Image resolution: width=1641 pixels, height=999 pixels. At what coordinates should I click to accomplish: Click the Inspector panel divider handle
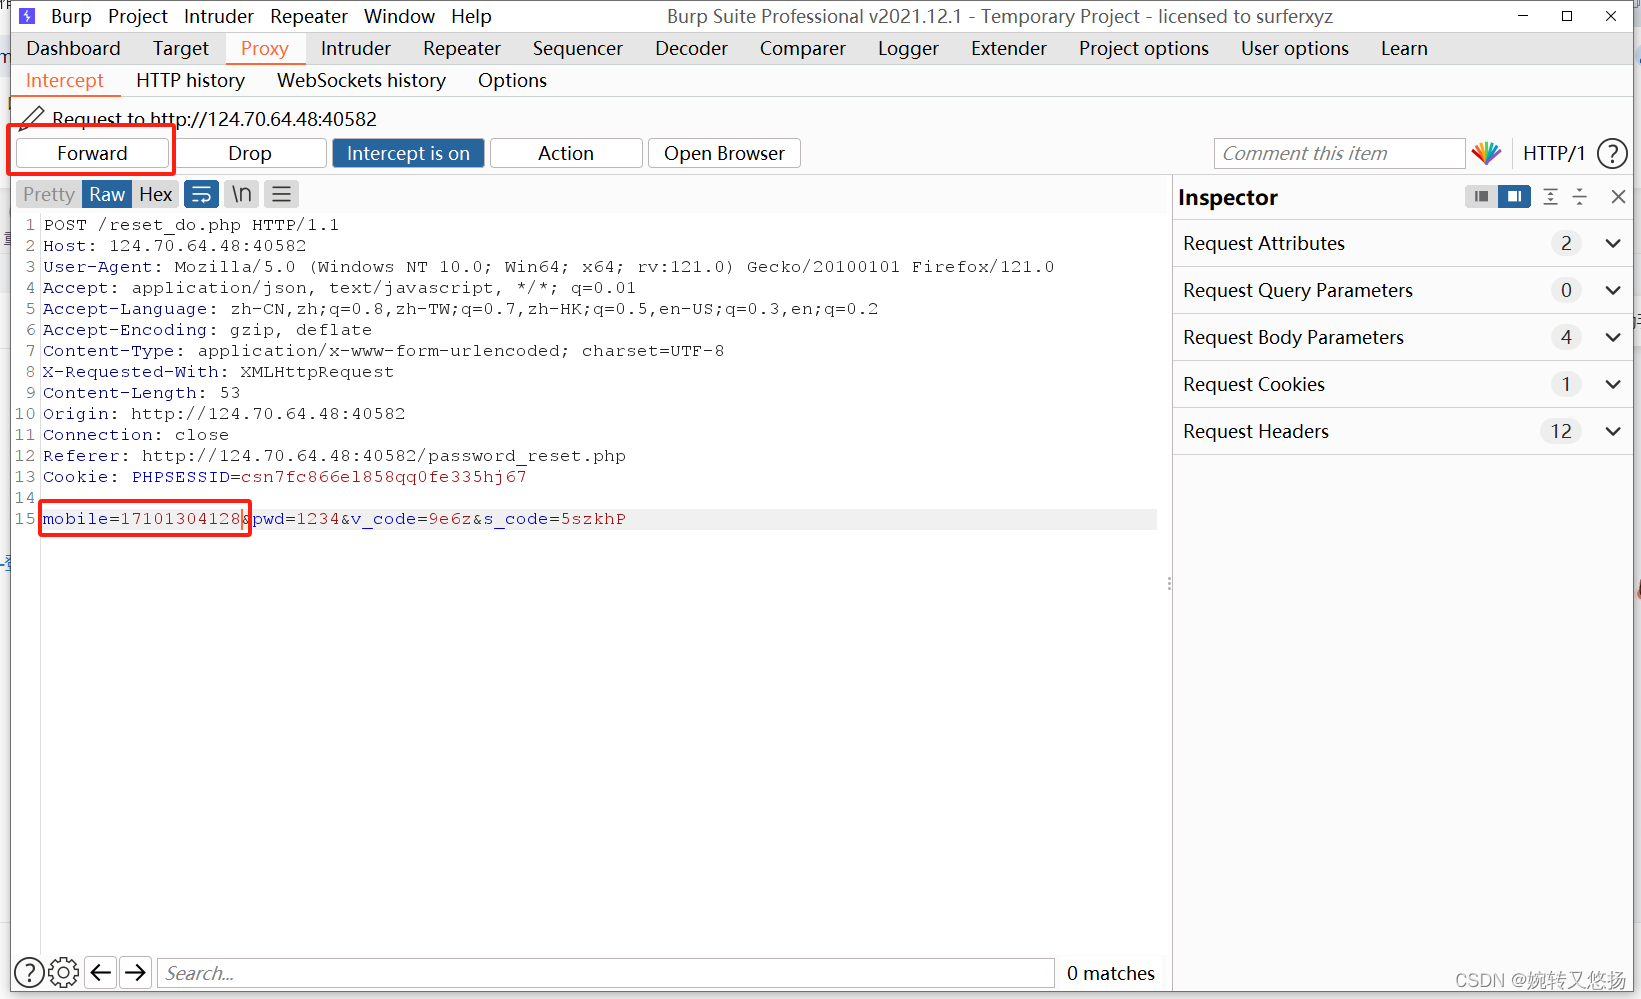pyautogui.click(x=1169, y=583)
